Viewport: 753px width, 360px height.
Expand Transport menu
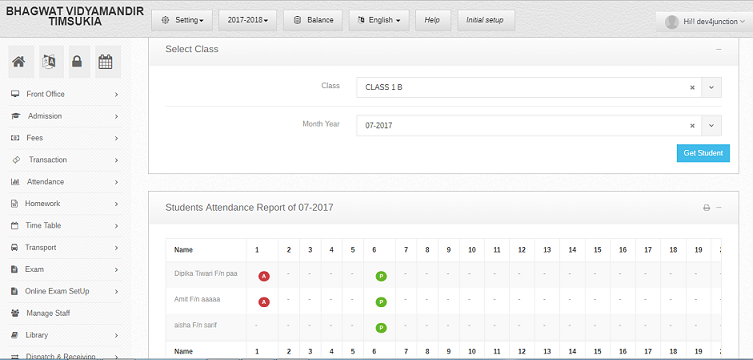coord(64,248)
